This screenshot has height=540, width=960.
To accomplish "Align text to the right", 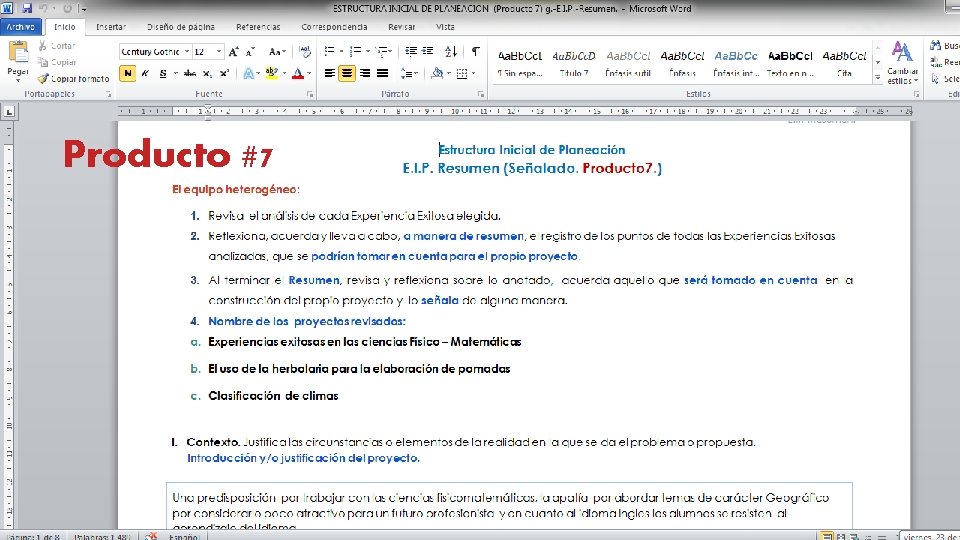I will 365,73.
